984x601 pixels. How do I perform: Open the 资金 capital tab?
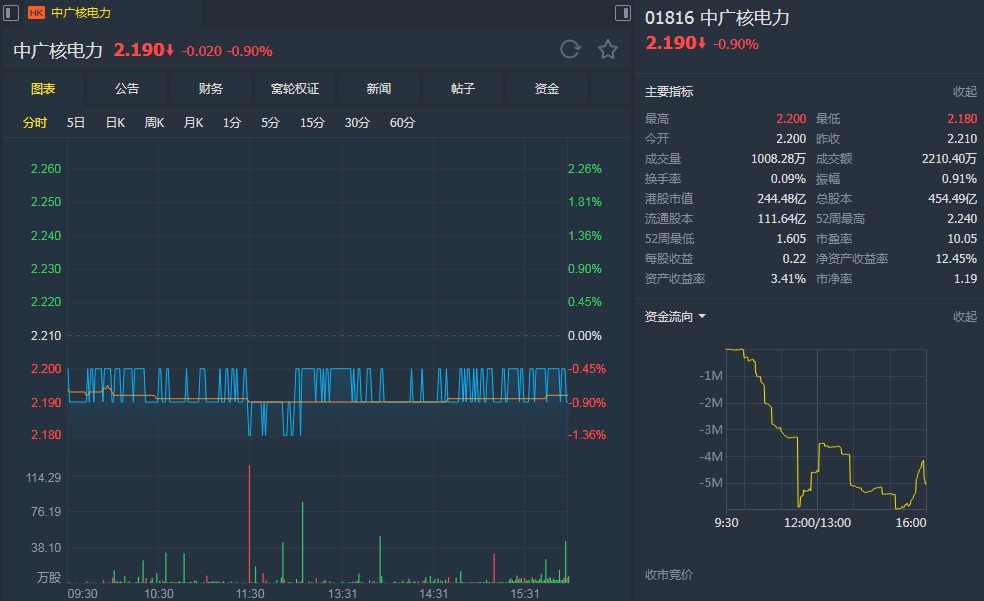point(547,88)
